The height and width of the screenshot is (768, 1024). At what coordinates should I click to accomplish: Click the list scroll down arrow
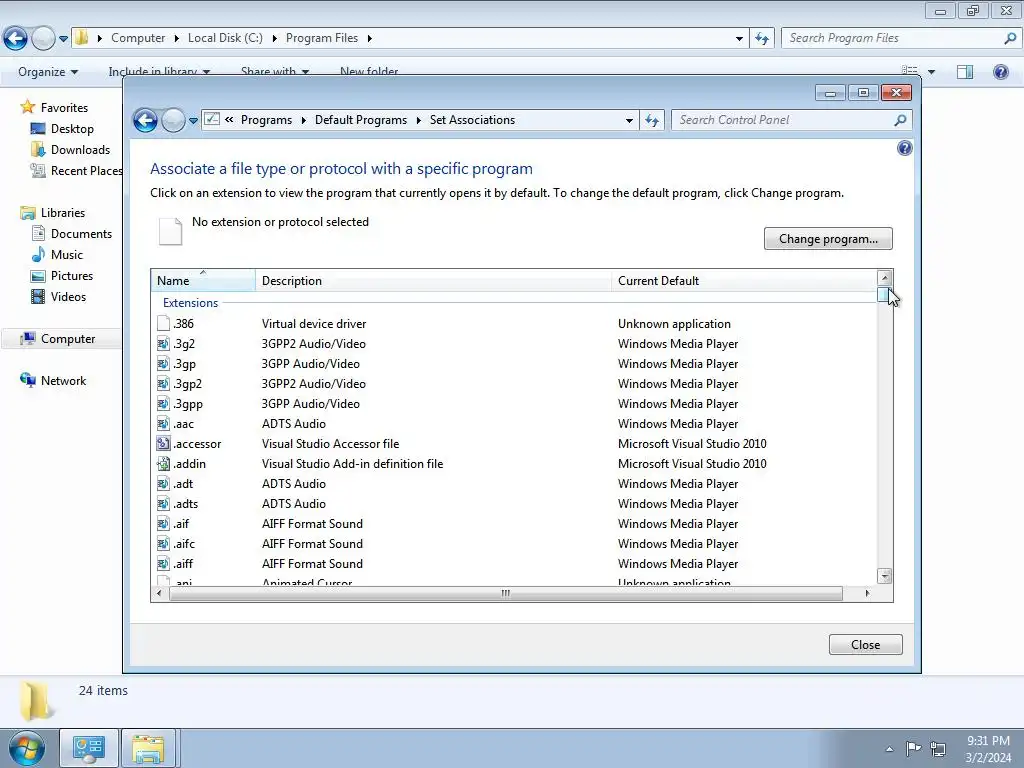click(x=884, y=576)
